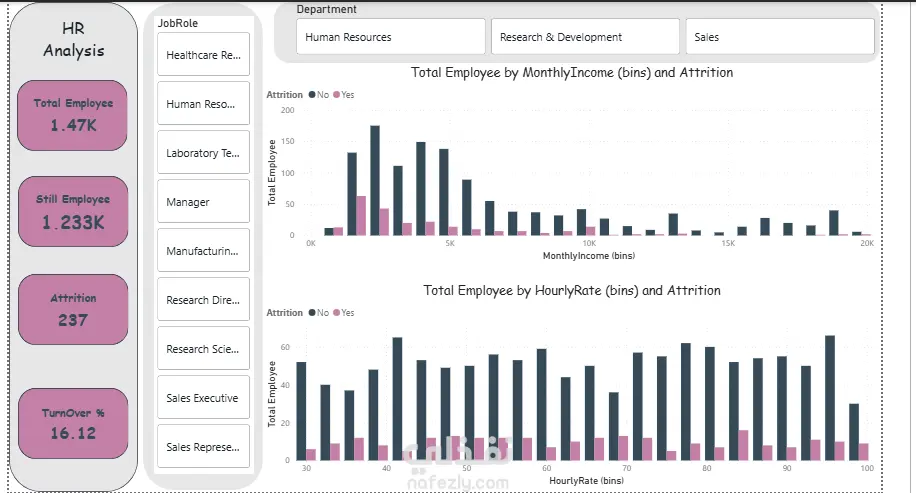The height and width of the screenshot is (493, 916).
Task: Choose the Sales department tile
Action: pos(779,37)
